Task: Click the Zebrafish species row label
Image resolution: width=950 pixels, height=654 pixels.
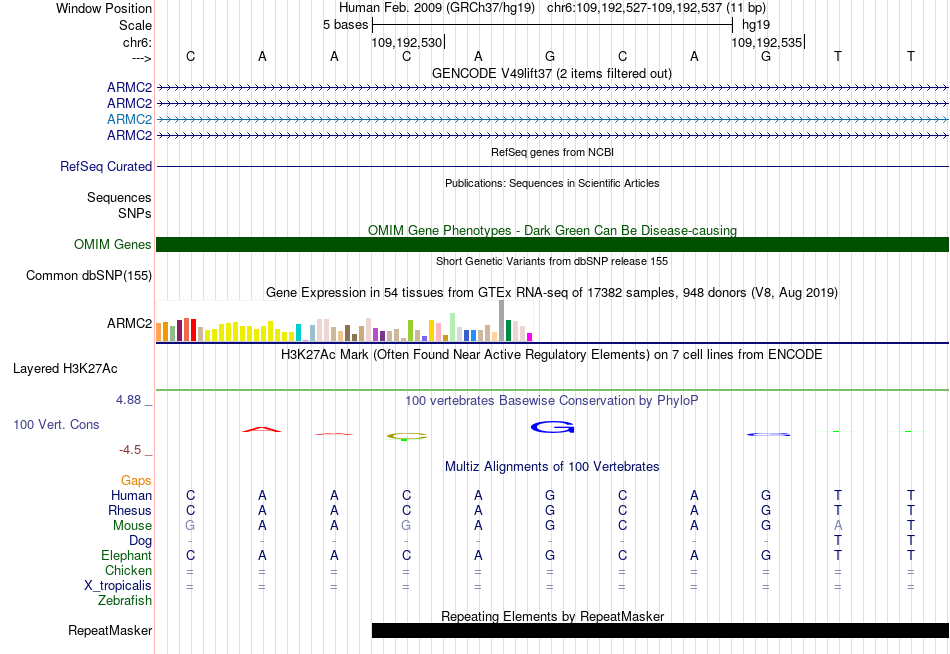Action: [x=125, y=601]
